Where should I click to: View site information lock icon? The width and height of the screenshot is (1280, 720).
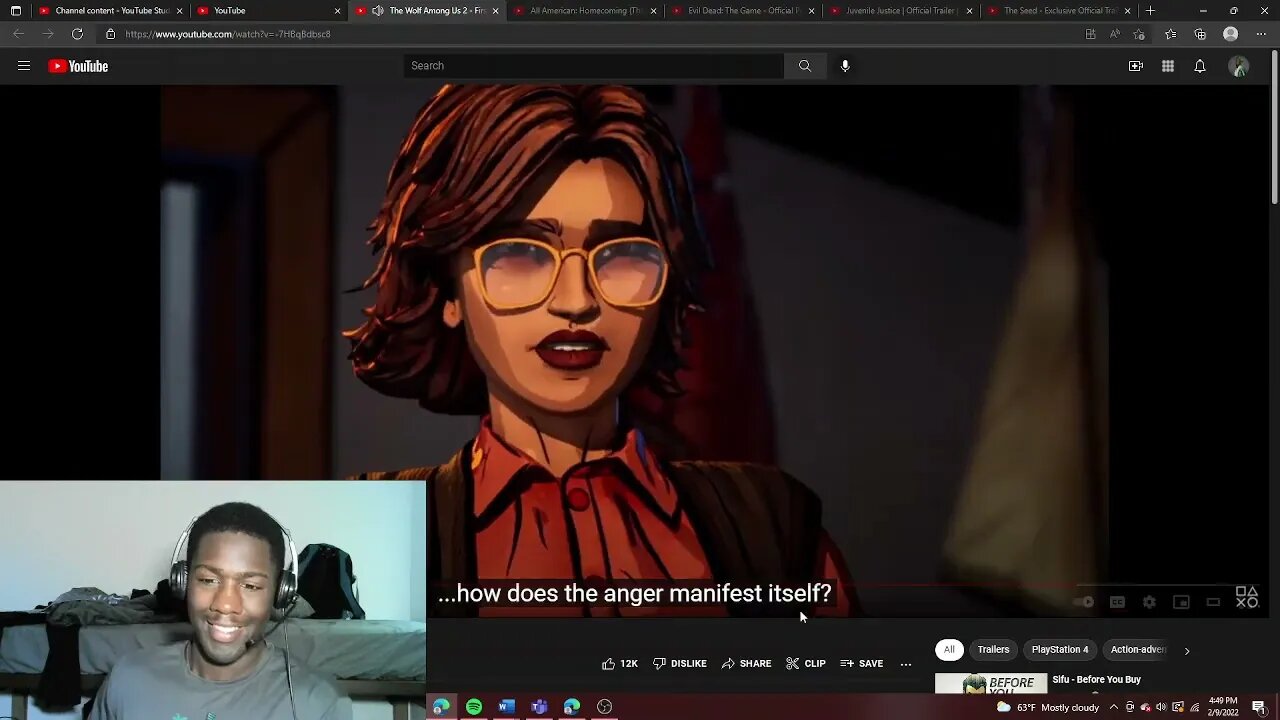[111, 34]
